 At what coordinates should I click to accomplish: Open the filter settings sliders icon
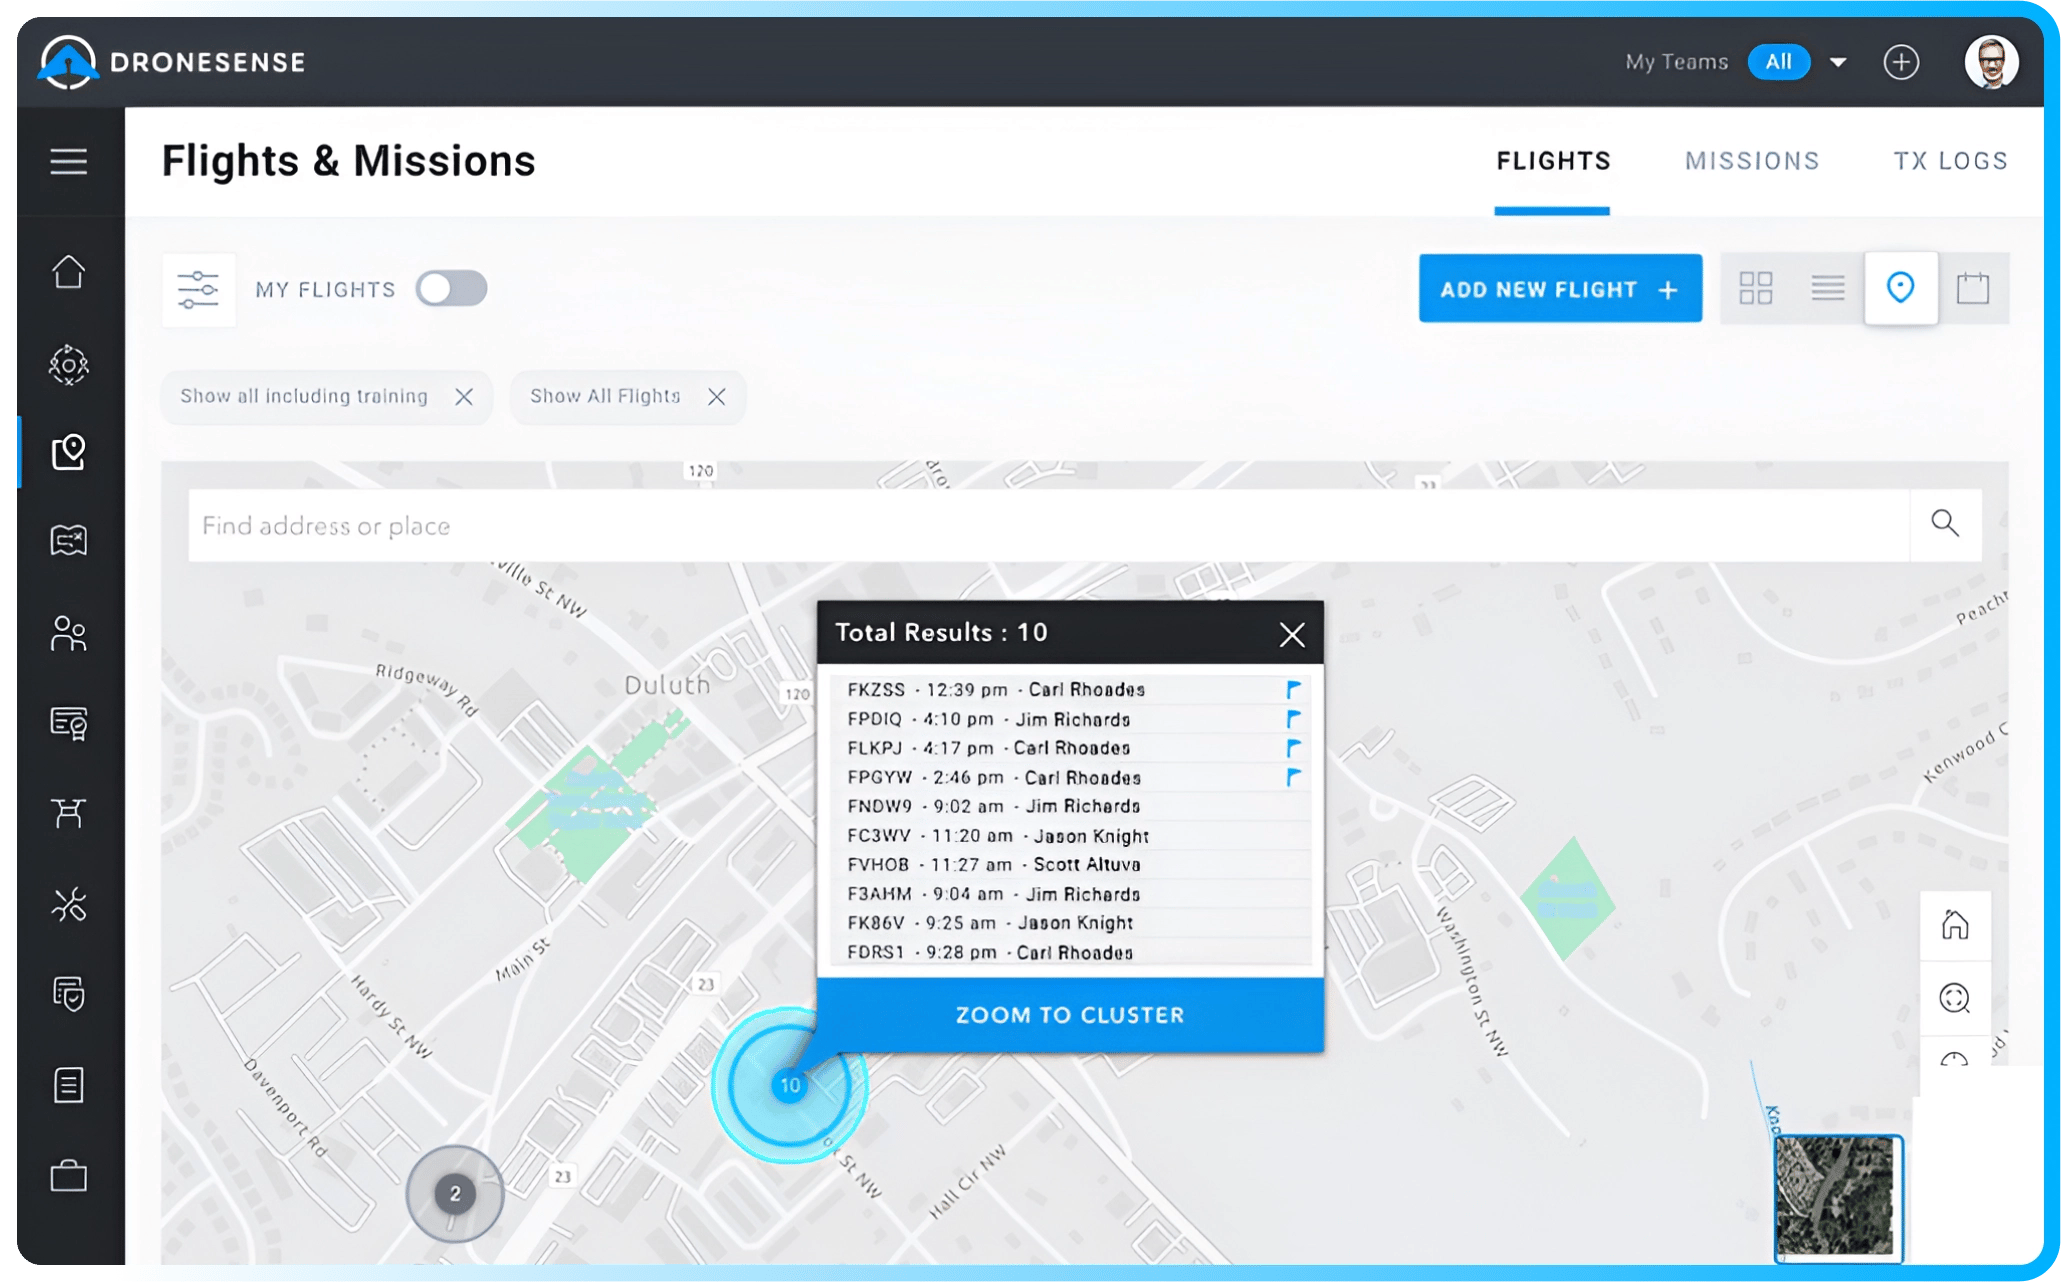click(198, 290)
